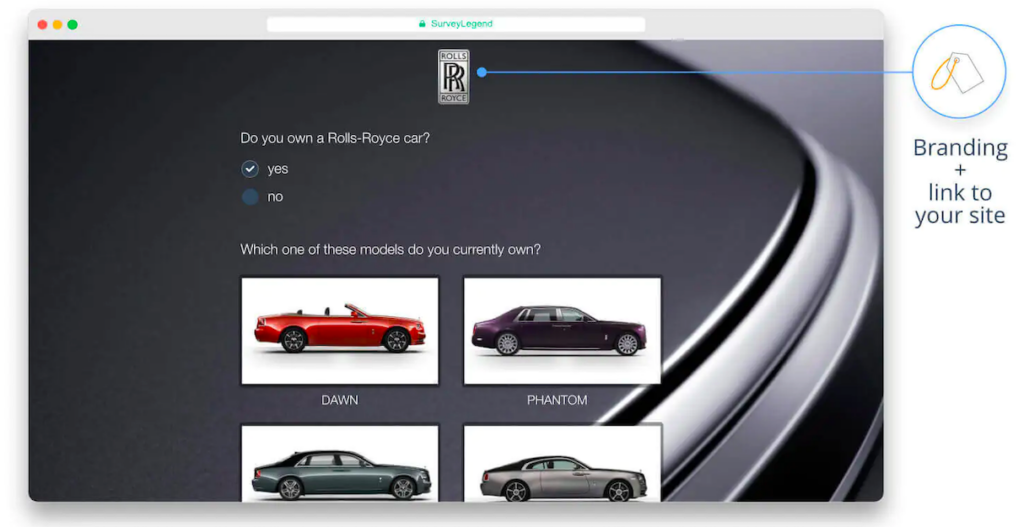Choose the purple PHANTOM car image

coord(562,331)
